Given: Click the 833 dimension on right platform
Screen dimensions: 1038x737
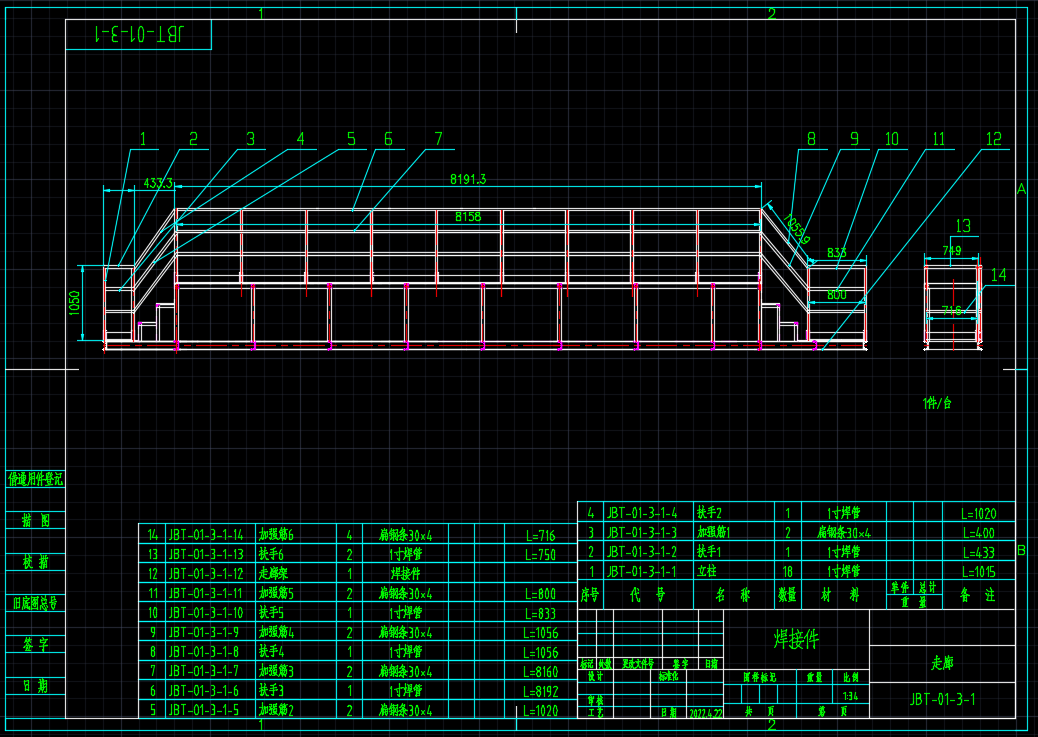Looking at the screenshot, I should pos(837,252).
